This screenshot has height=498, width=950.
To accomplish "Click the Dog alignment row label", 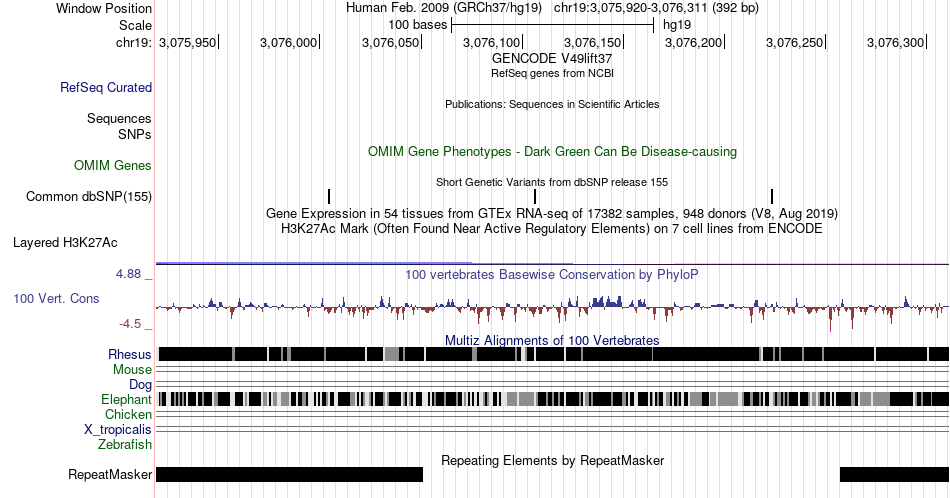I will point(141,385).
